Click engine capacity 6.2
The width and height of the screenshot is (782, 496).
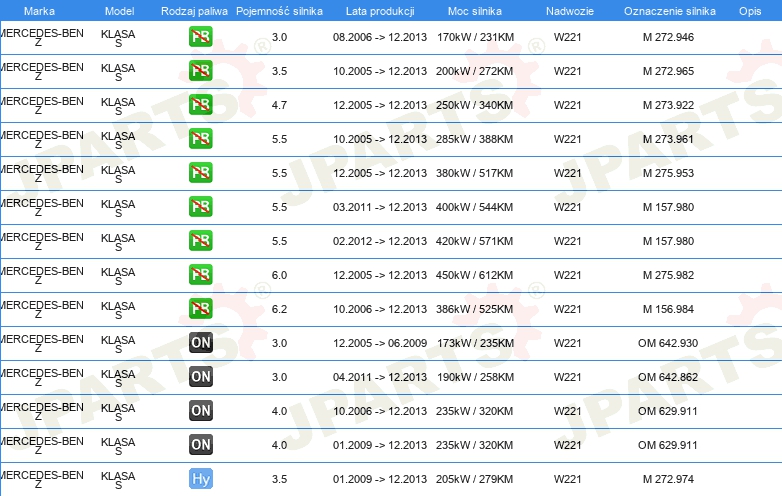(279, 309)
